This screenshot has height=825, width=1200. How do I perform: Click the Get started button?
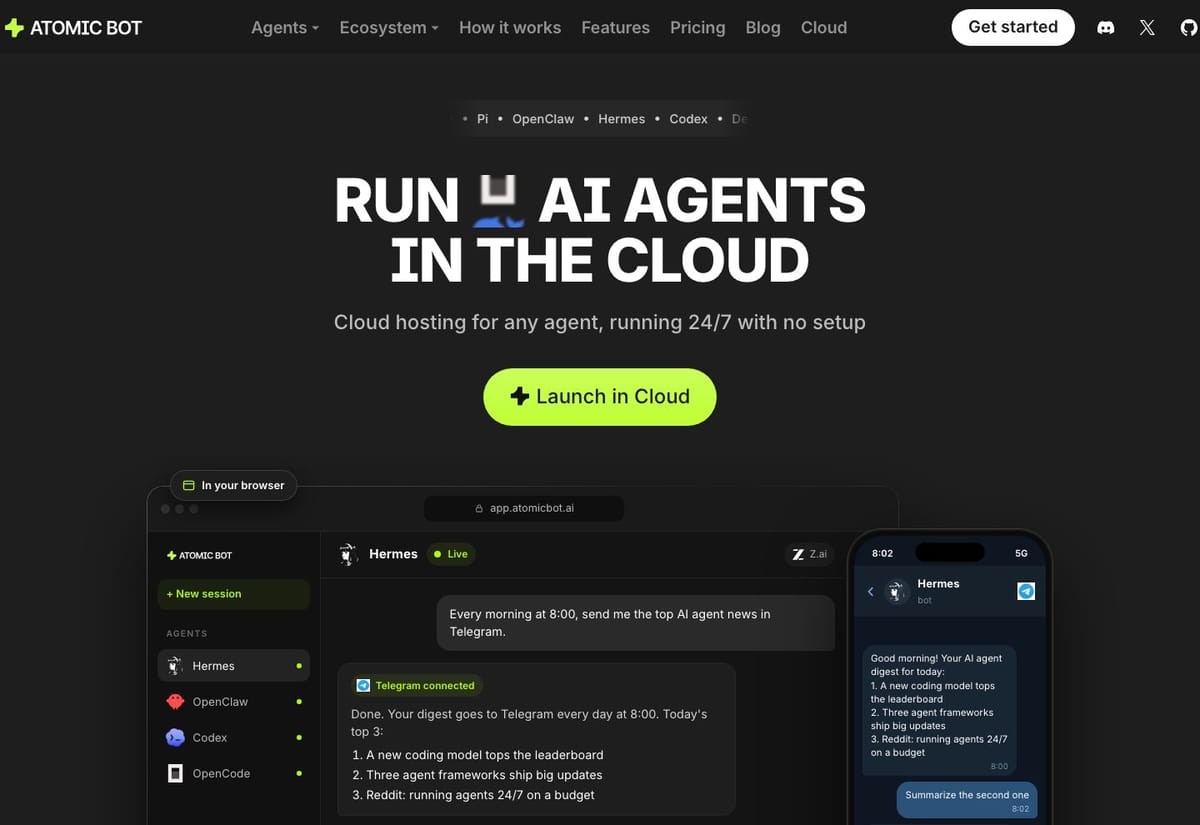[x=1013, y=27]
